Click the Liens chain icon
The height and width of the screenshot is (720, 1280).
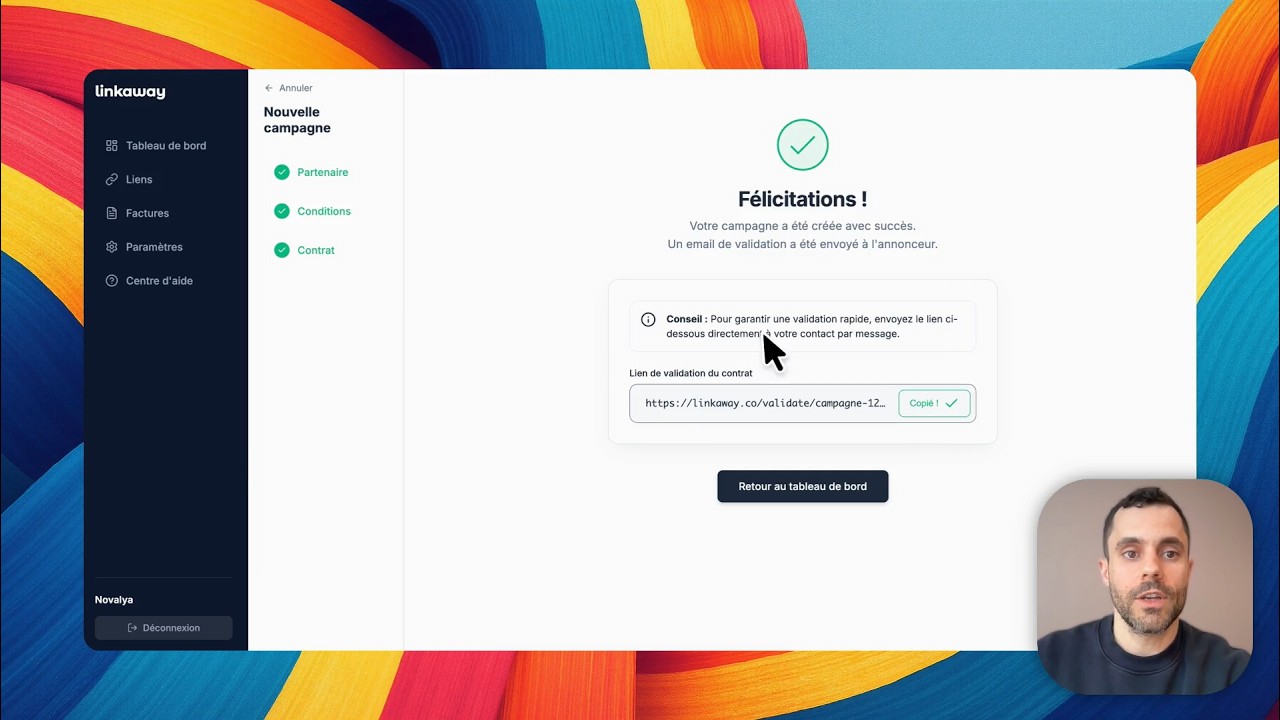(x=112, y=180)
